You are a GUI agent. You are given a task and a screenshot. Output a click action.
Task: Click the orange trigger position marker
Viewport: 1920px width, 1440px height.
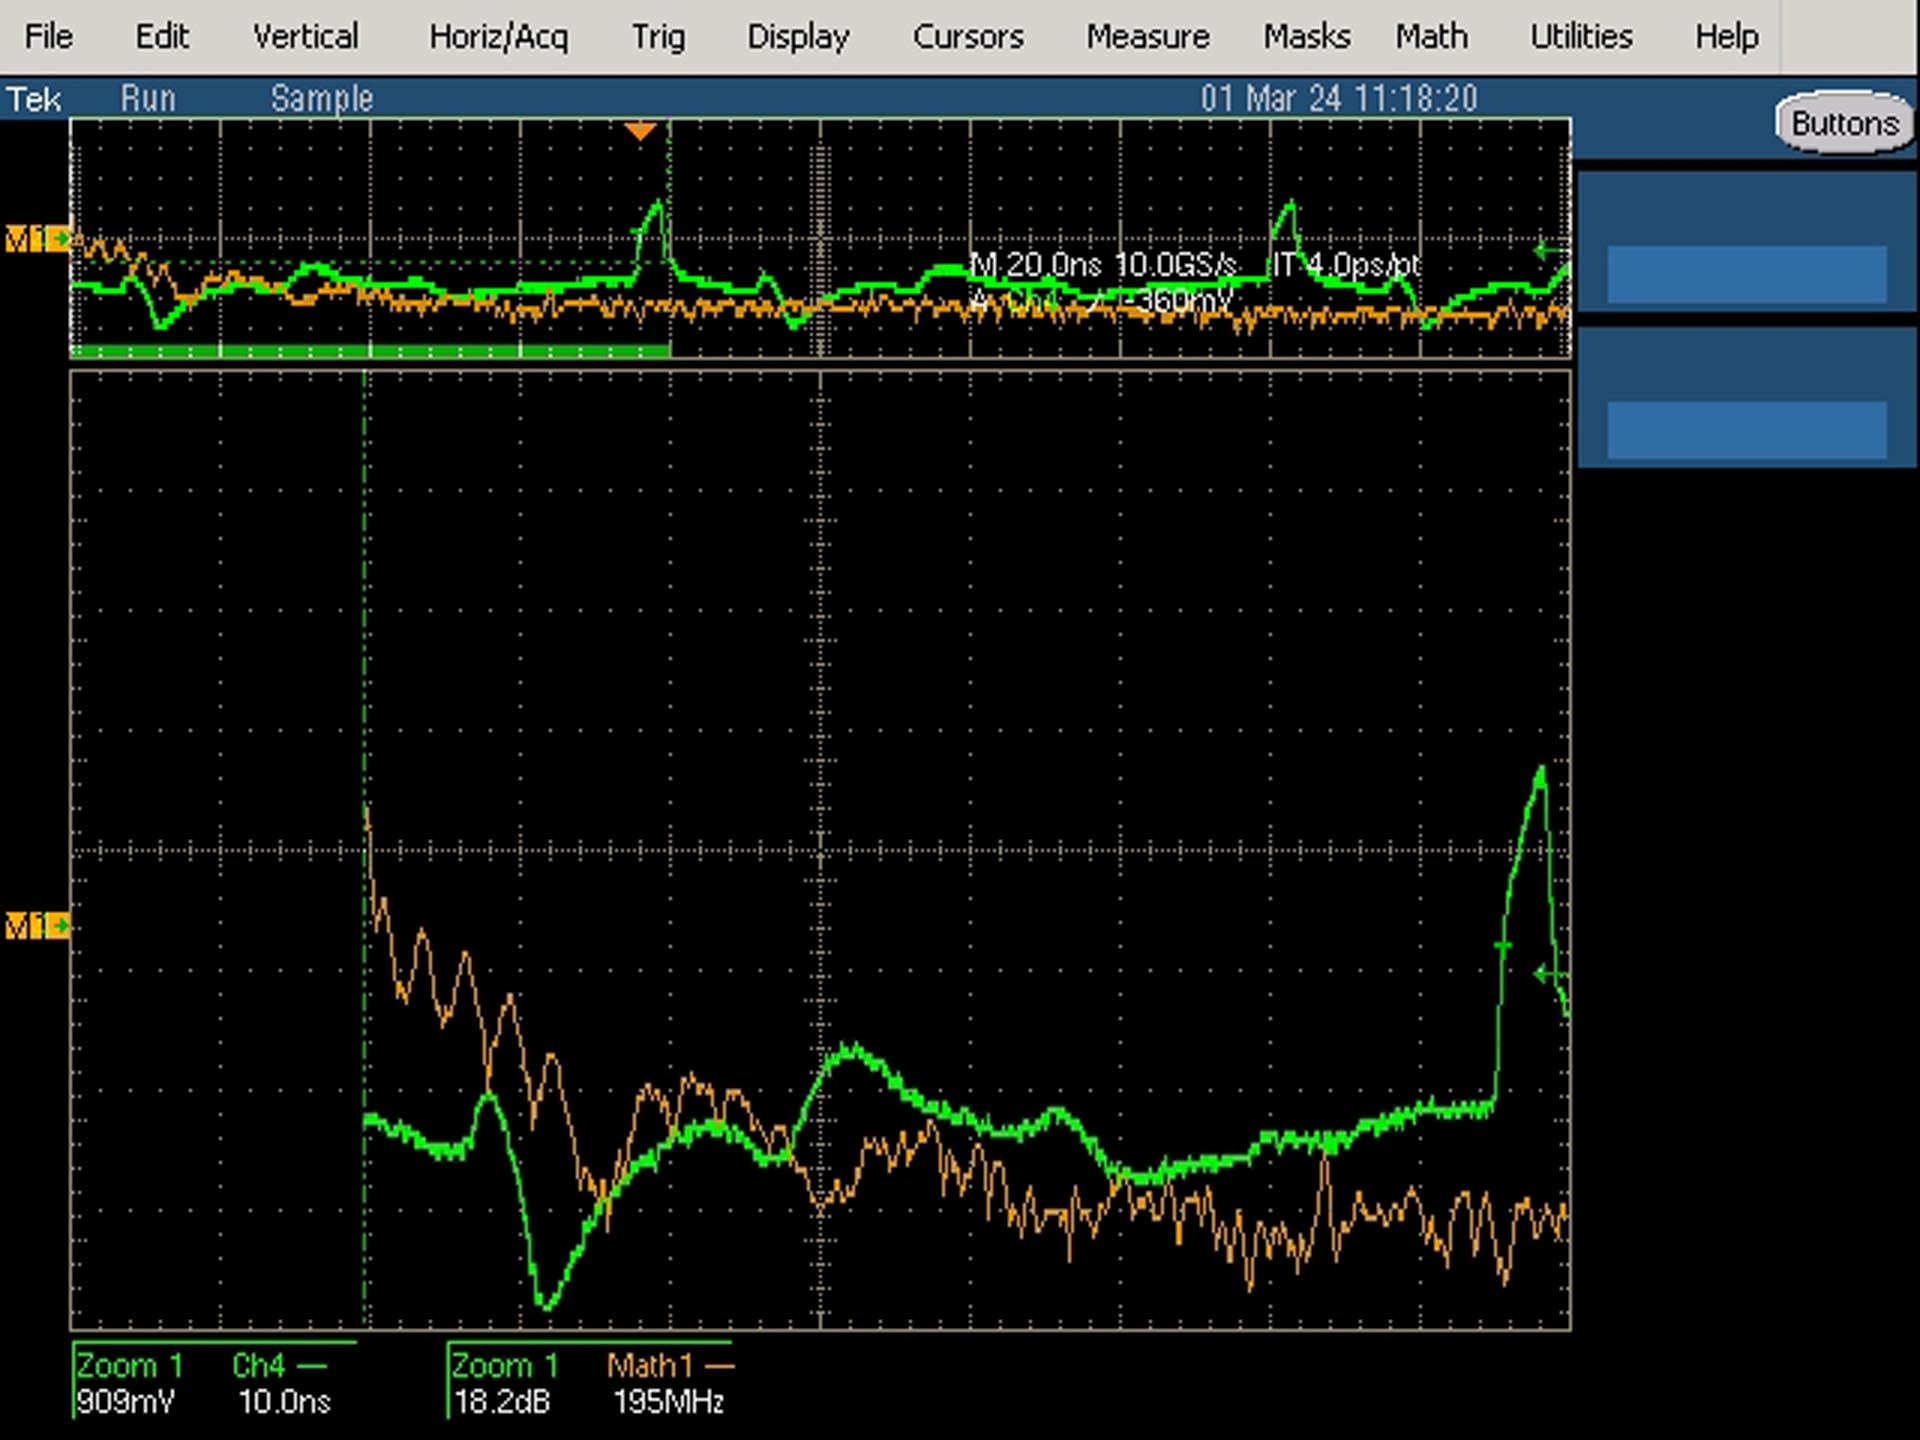[x=640, y=131]
